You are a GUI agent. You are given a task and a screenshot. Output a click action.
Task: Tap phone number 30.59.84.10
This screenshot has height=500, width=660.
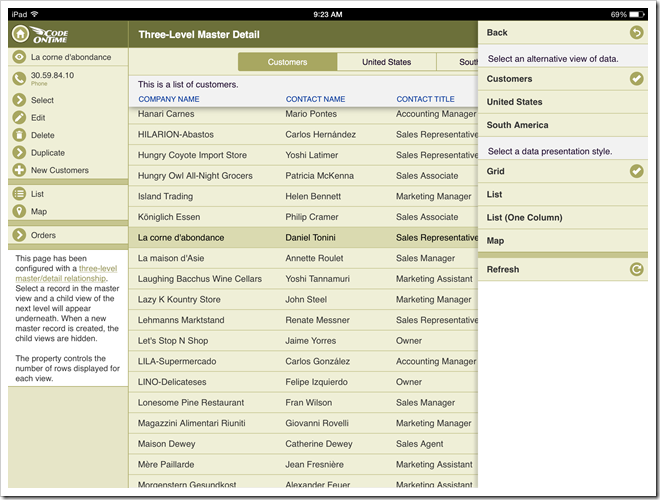coord(52,75)
